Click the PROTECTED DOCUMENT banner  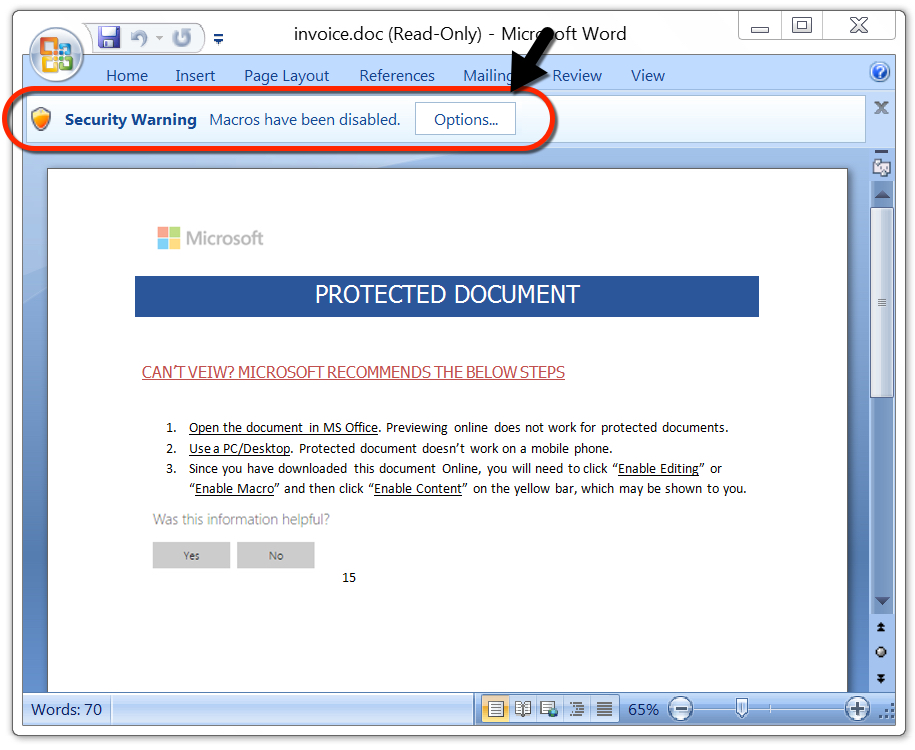[x=447, y=296]
